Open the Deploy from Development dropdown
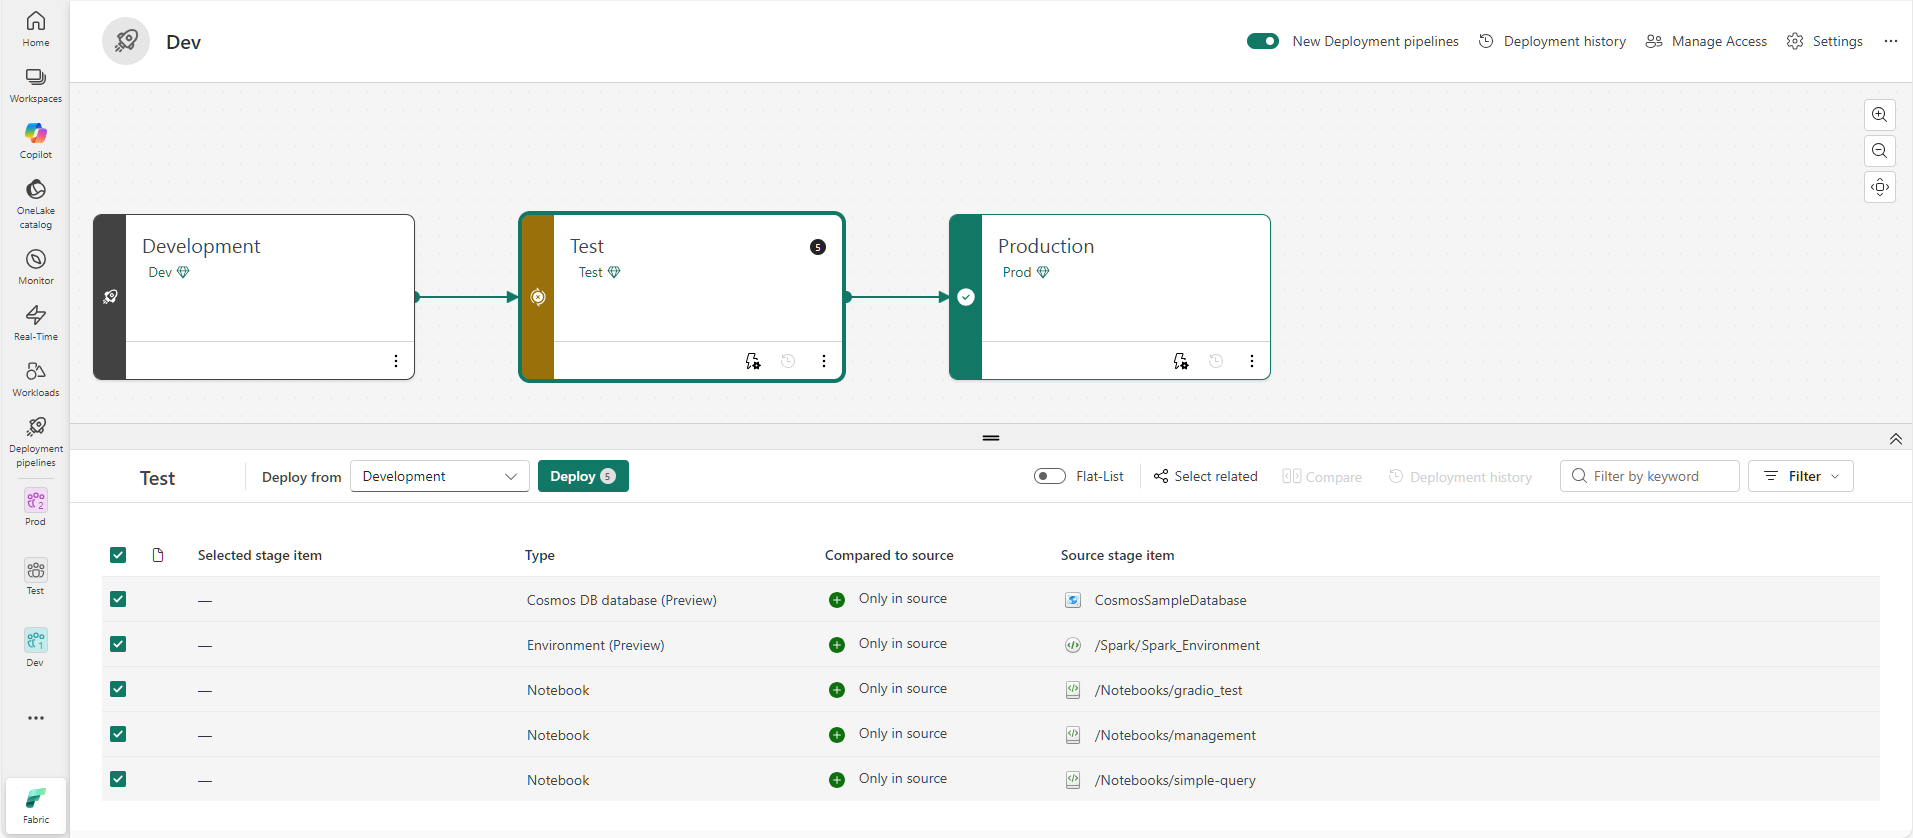Image resolution: width=1913 pixels, height=838 pixels. [439, 476]
